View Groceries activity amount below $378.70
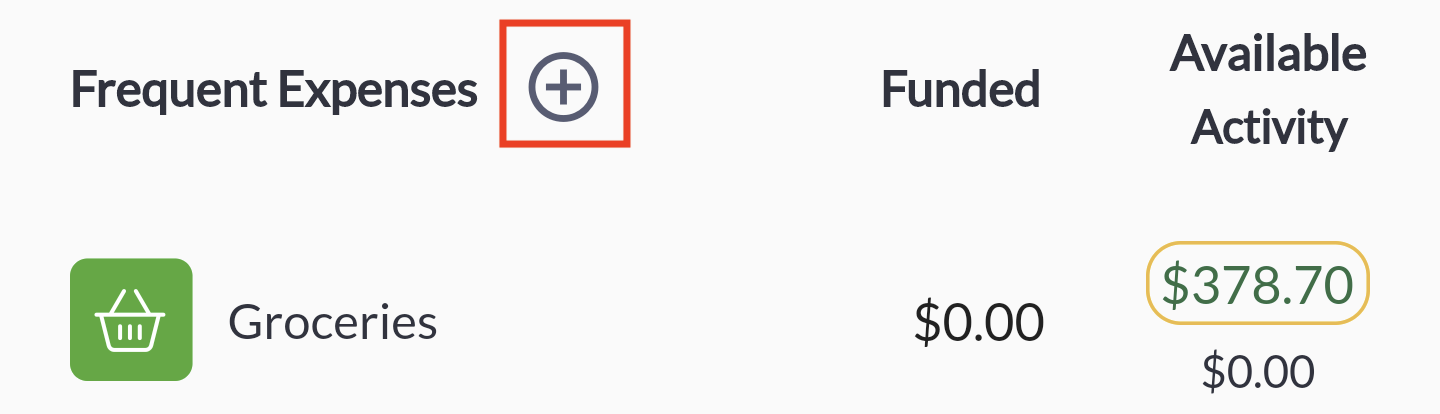 (x=1257, y=371)
